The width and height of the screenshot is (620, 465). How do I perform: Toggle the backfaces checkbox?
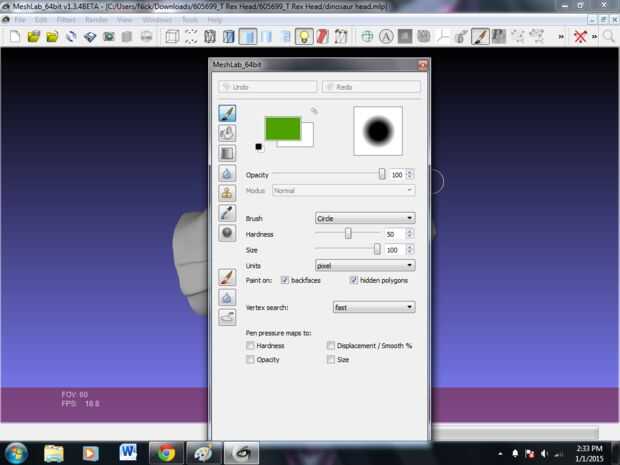pyautogui.click(x=285, y=280)
